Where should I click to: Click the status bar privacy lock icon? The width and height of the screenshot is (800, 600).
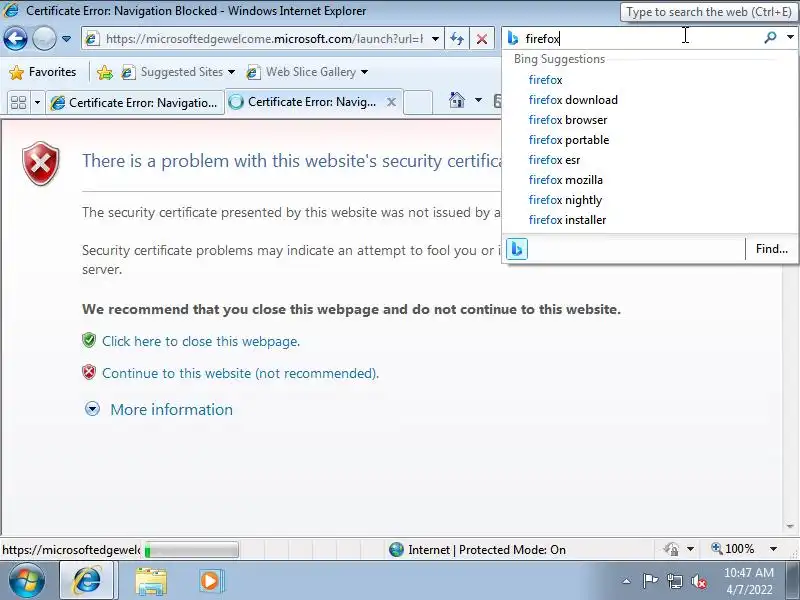click(671, 549)
